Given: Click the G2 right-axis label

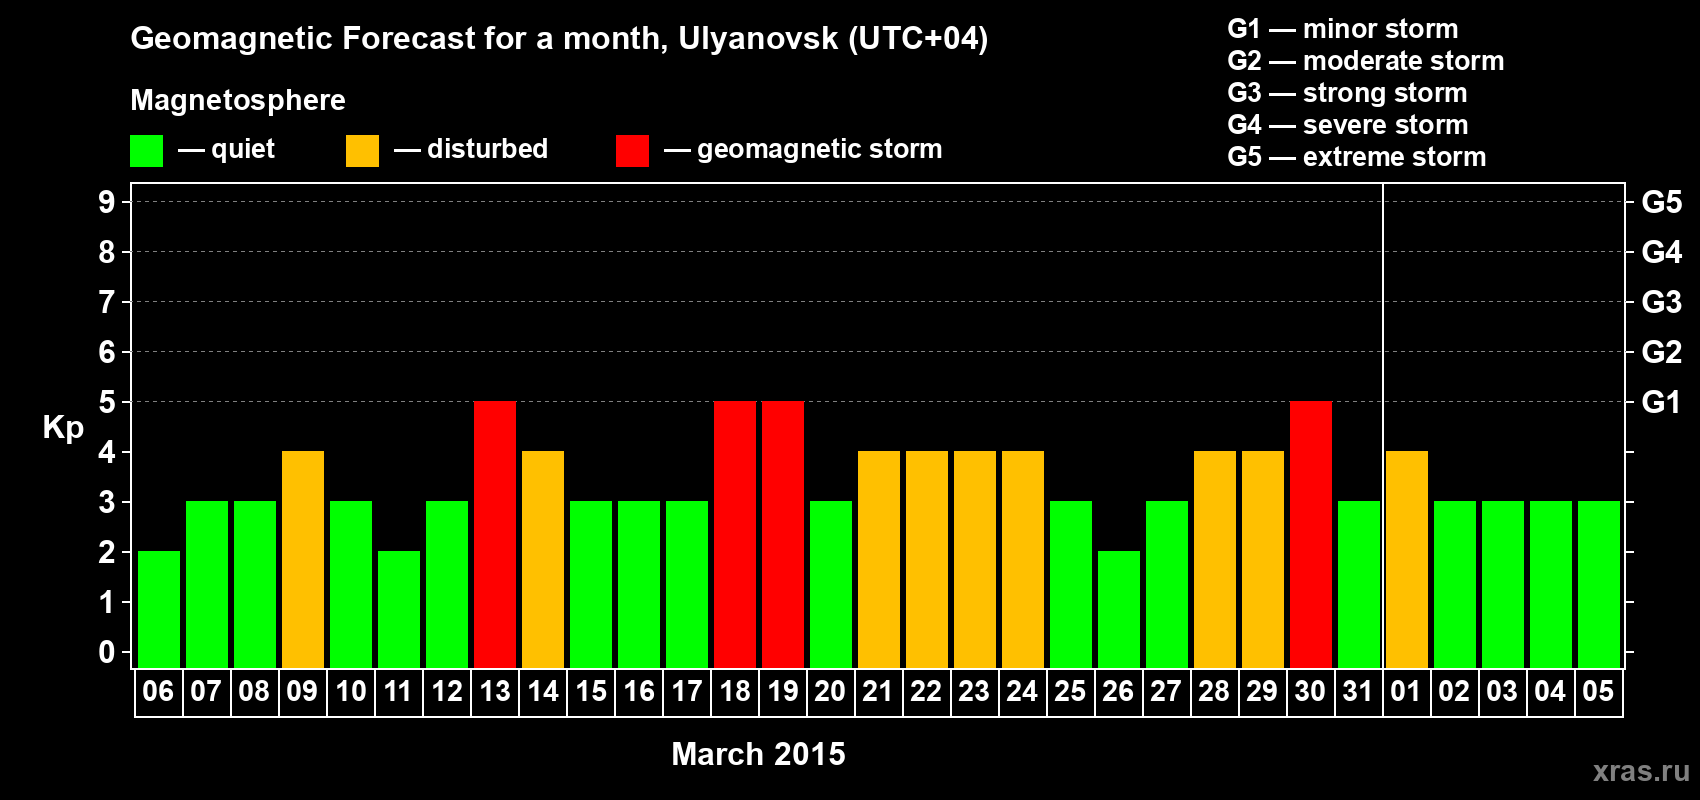Looking at the screenshot, I should click(x=1661, y=352).
